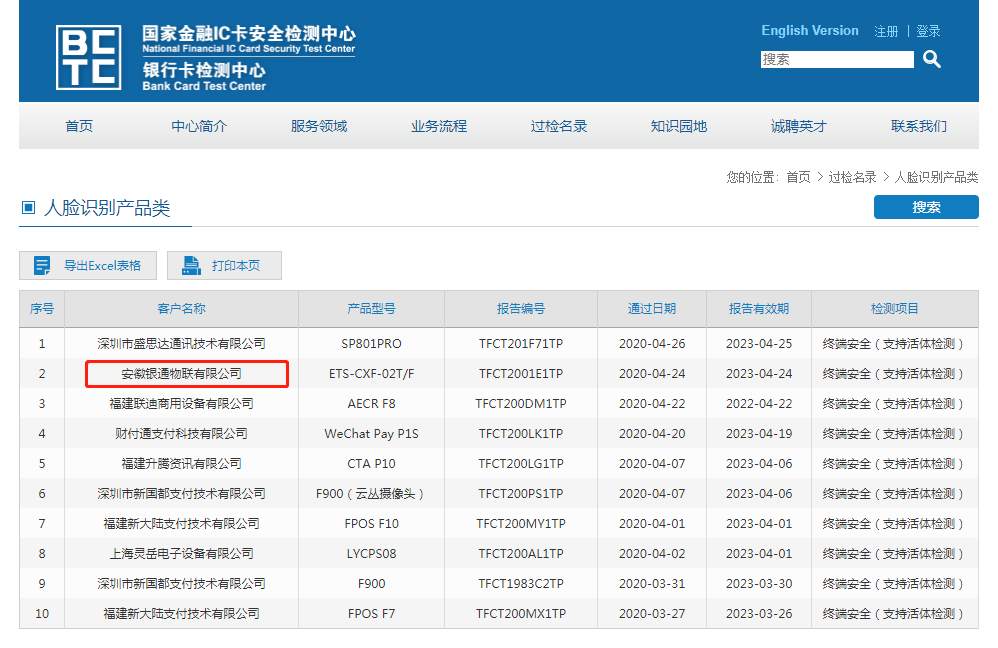998x648 pixels.
Task: Click 过检名录 in the breadcrumb
Action: pyautogui.click(x=852, y=177)
